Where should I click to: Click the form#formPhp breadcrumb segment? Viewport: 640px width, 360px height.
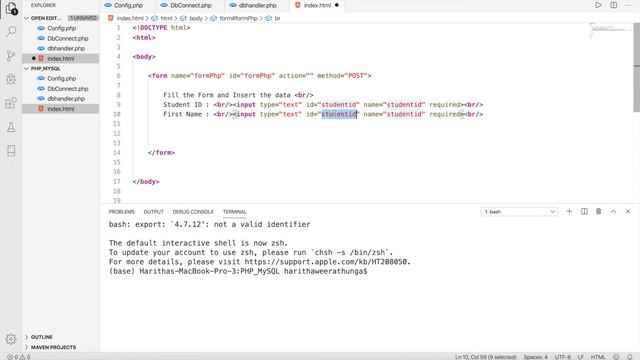(238, 18)
